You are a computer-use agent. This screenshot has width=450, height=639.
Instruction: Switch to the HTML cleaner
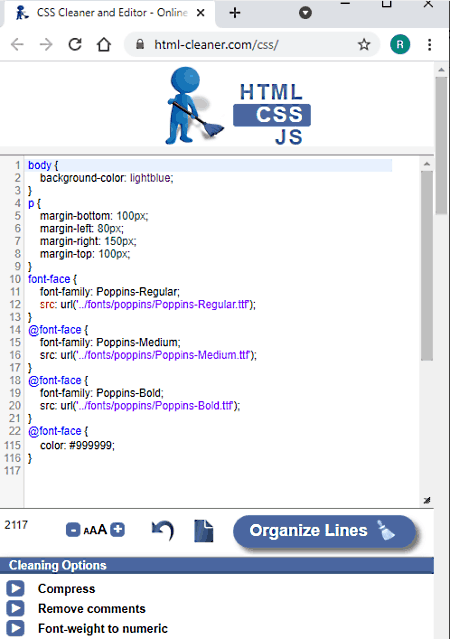271,92
